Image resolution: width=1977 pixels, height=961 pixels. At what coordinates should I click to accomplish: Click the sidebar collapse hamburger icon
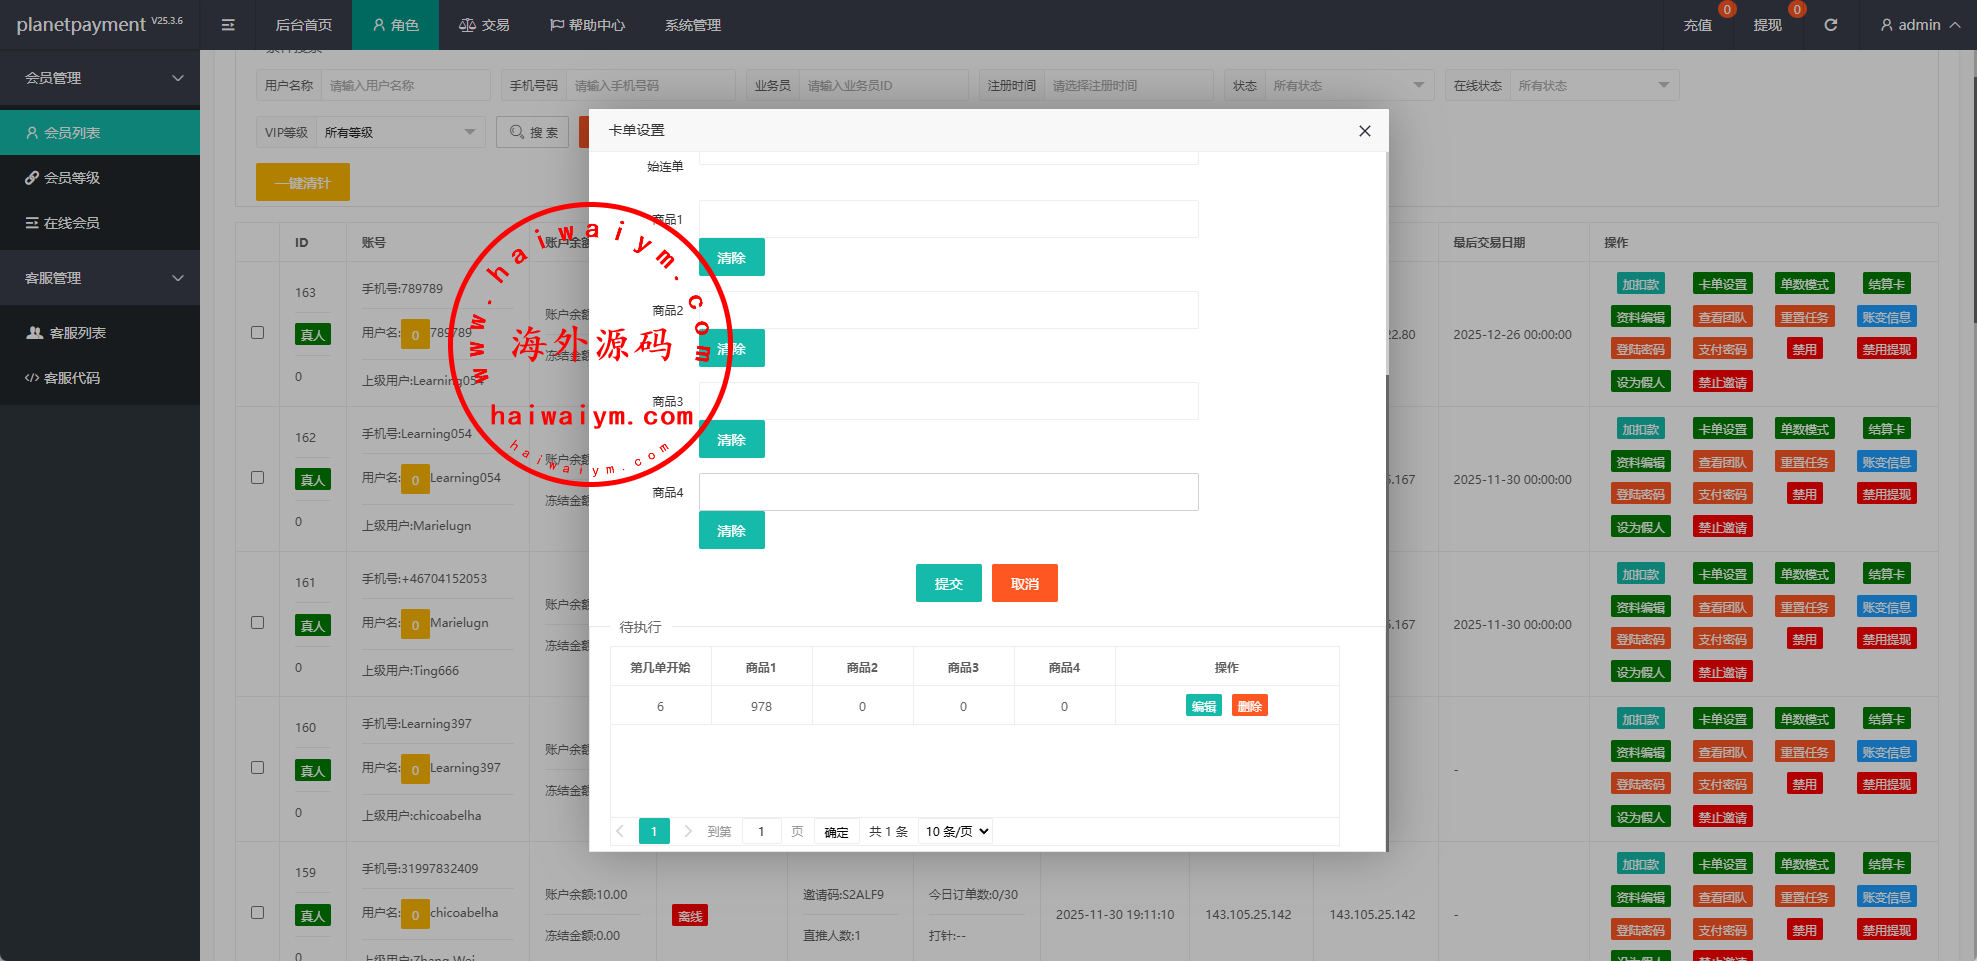click(228, 25)
